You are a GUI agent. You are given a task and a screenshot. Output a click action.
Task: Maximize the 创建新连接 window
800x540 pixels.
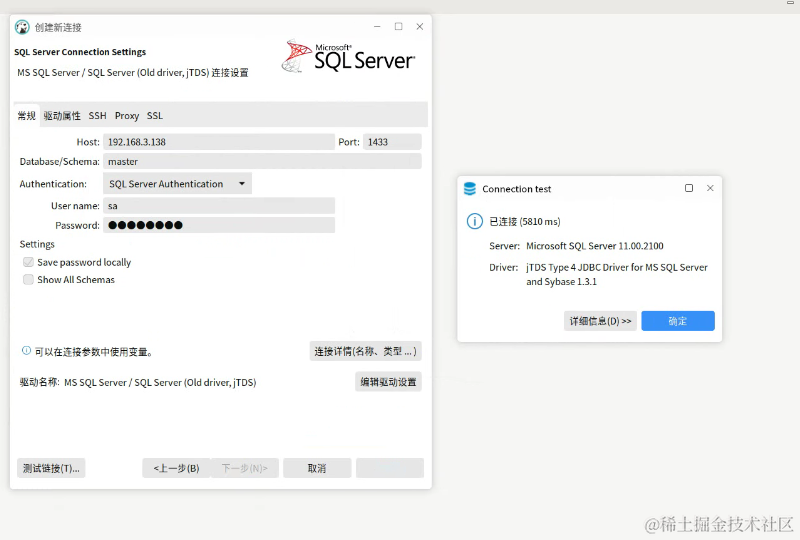click(398, 27)
